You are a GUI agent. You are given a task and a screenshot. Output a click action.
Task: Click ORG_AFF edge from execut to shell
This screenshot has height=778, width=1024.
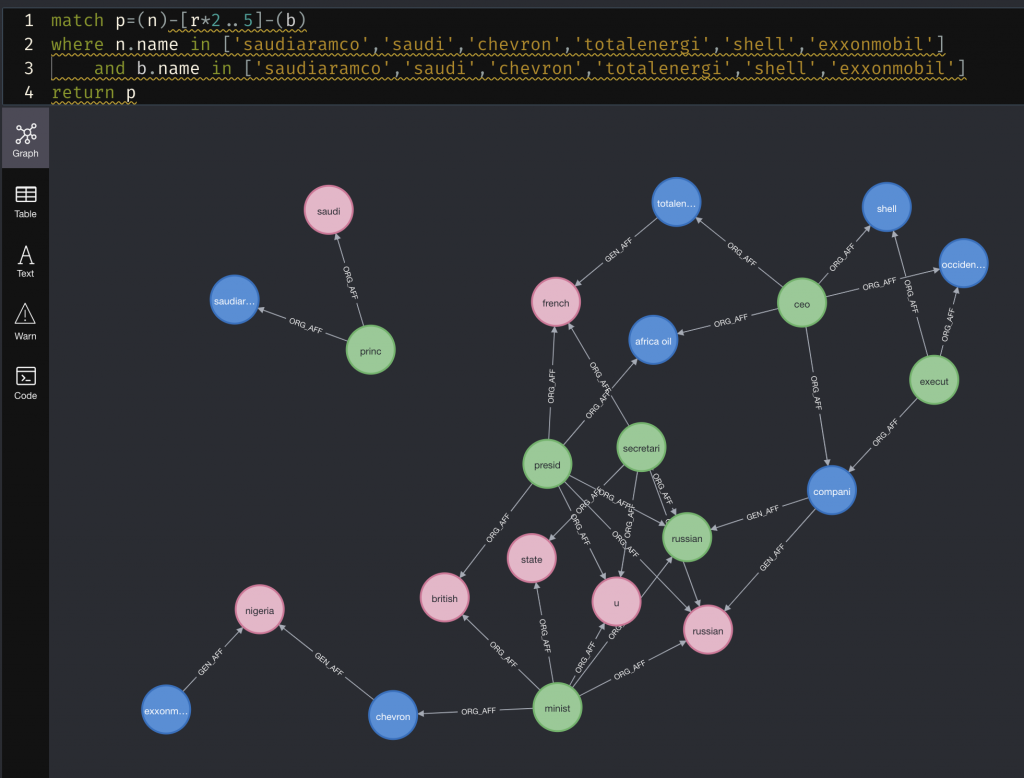[x=911, y=296]
